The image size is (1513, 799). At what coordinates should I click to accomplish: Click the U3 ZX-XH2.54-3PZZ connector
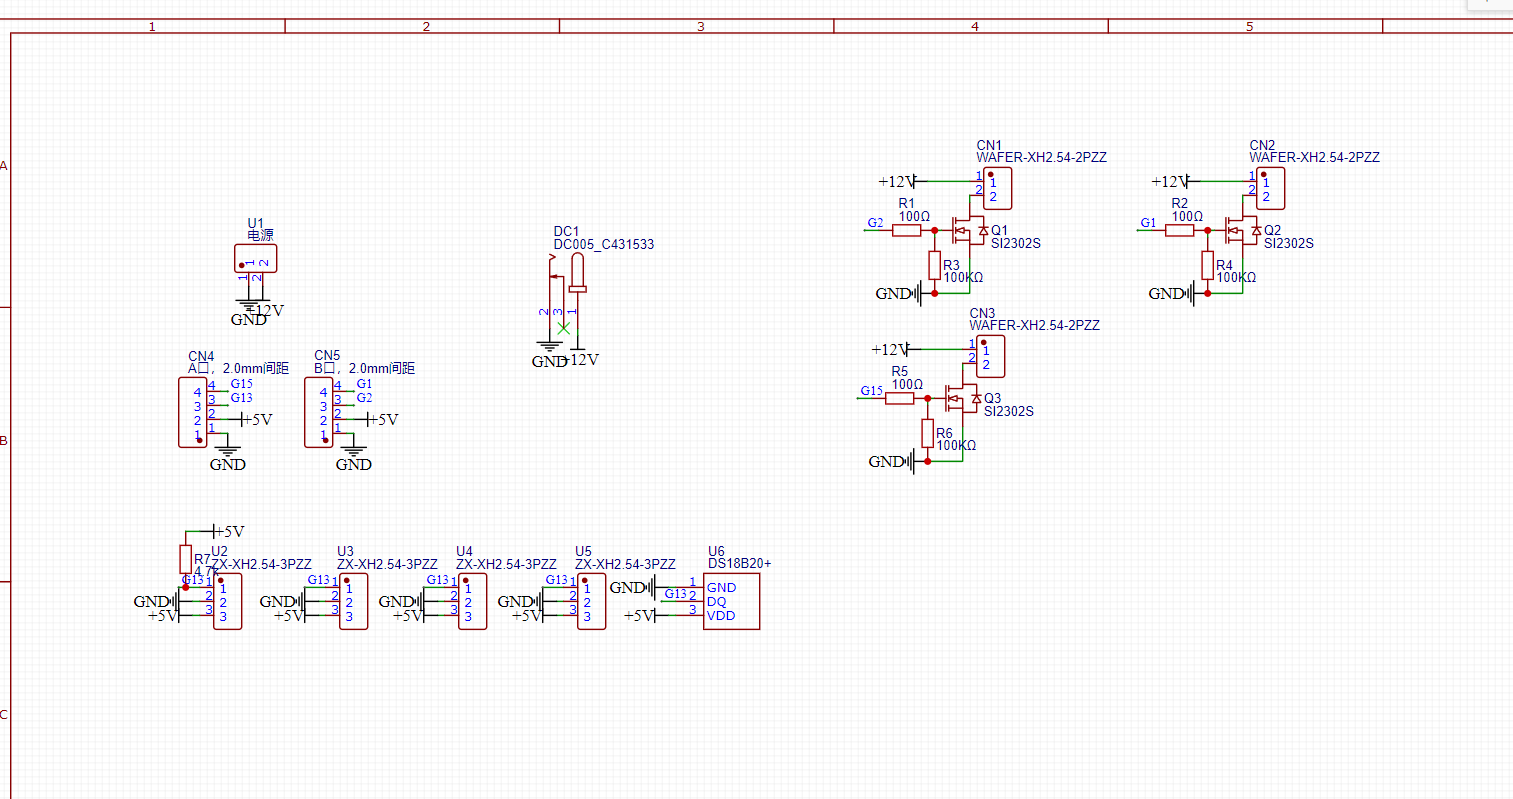(x=353, y=601)
